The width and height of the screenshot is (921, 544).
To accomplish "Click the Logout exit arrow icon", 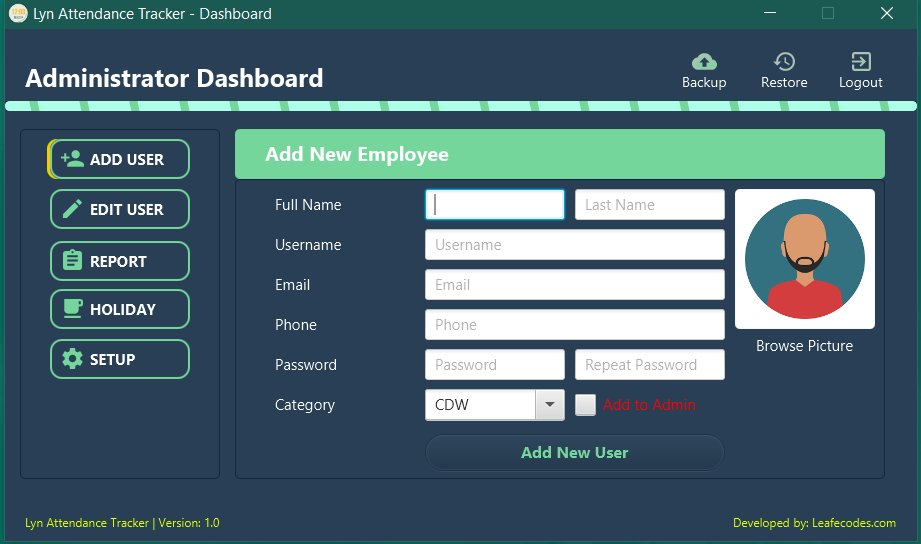I will click(861, 62).
